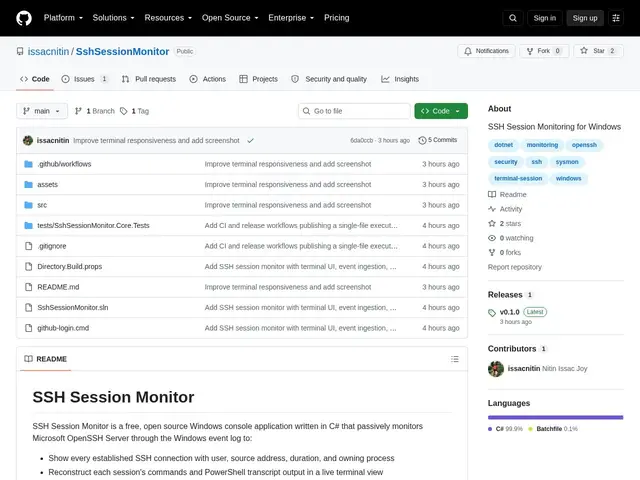The image size is (640, 480).
Task: Switch to the Insights tab
Action: click(400, 79)
